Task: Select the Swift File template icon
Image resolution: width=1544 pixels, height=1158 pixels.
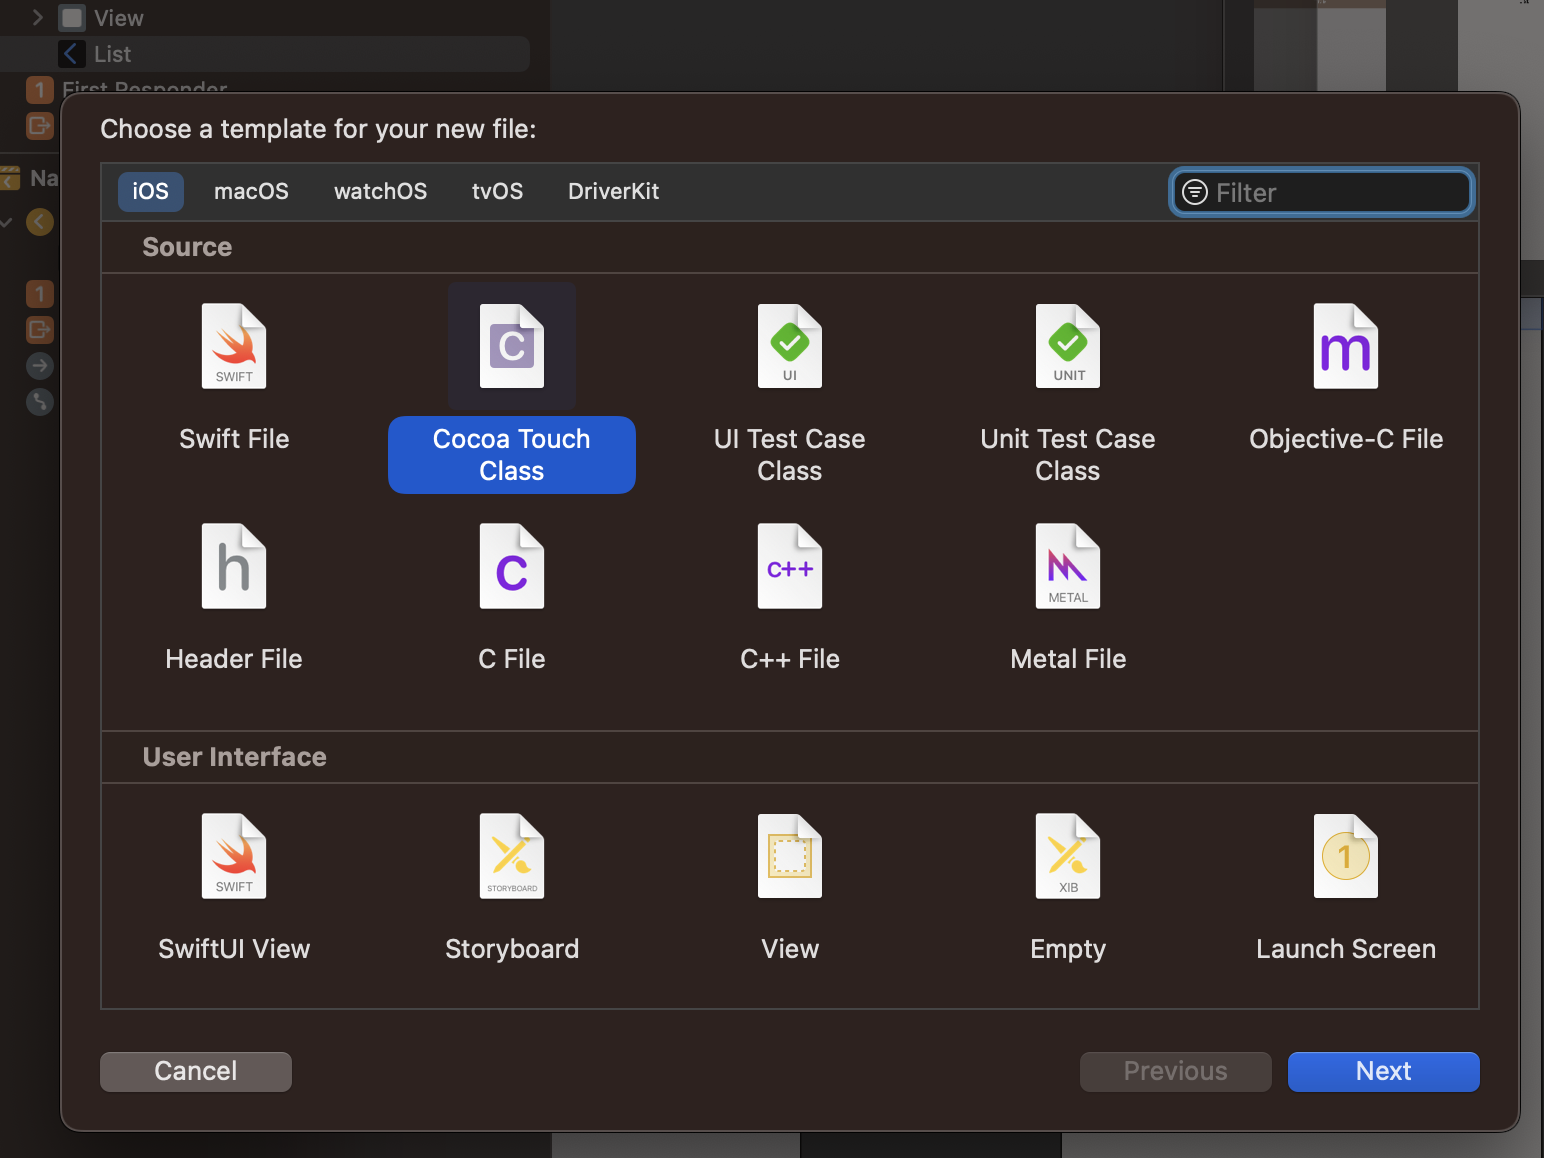Action: [x=234, y=346]
